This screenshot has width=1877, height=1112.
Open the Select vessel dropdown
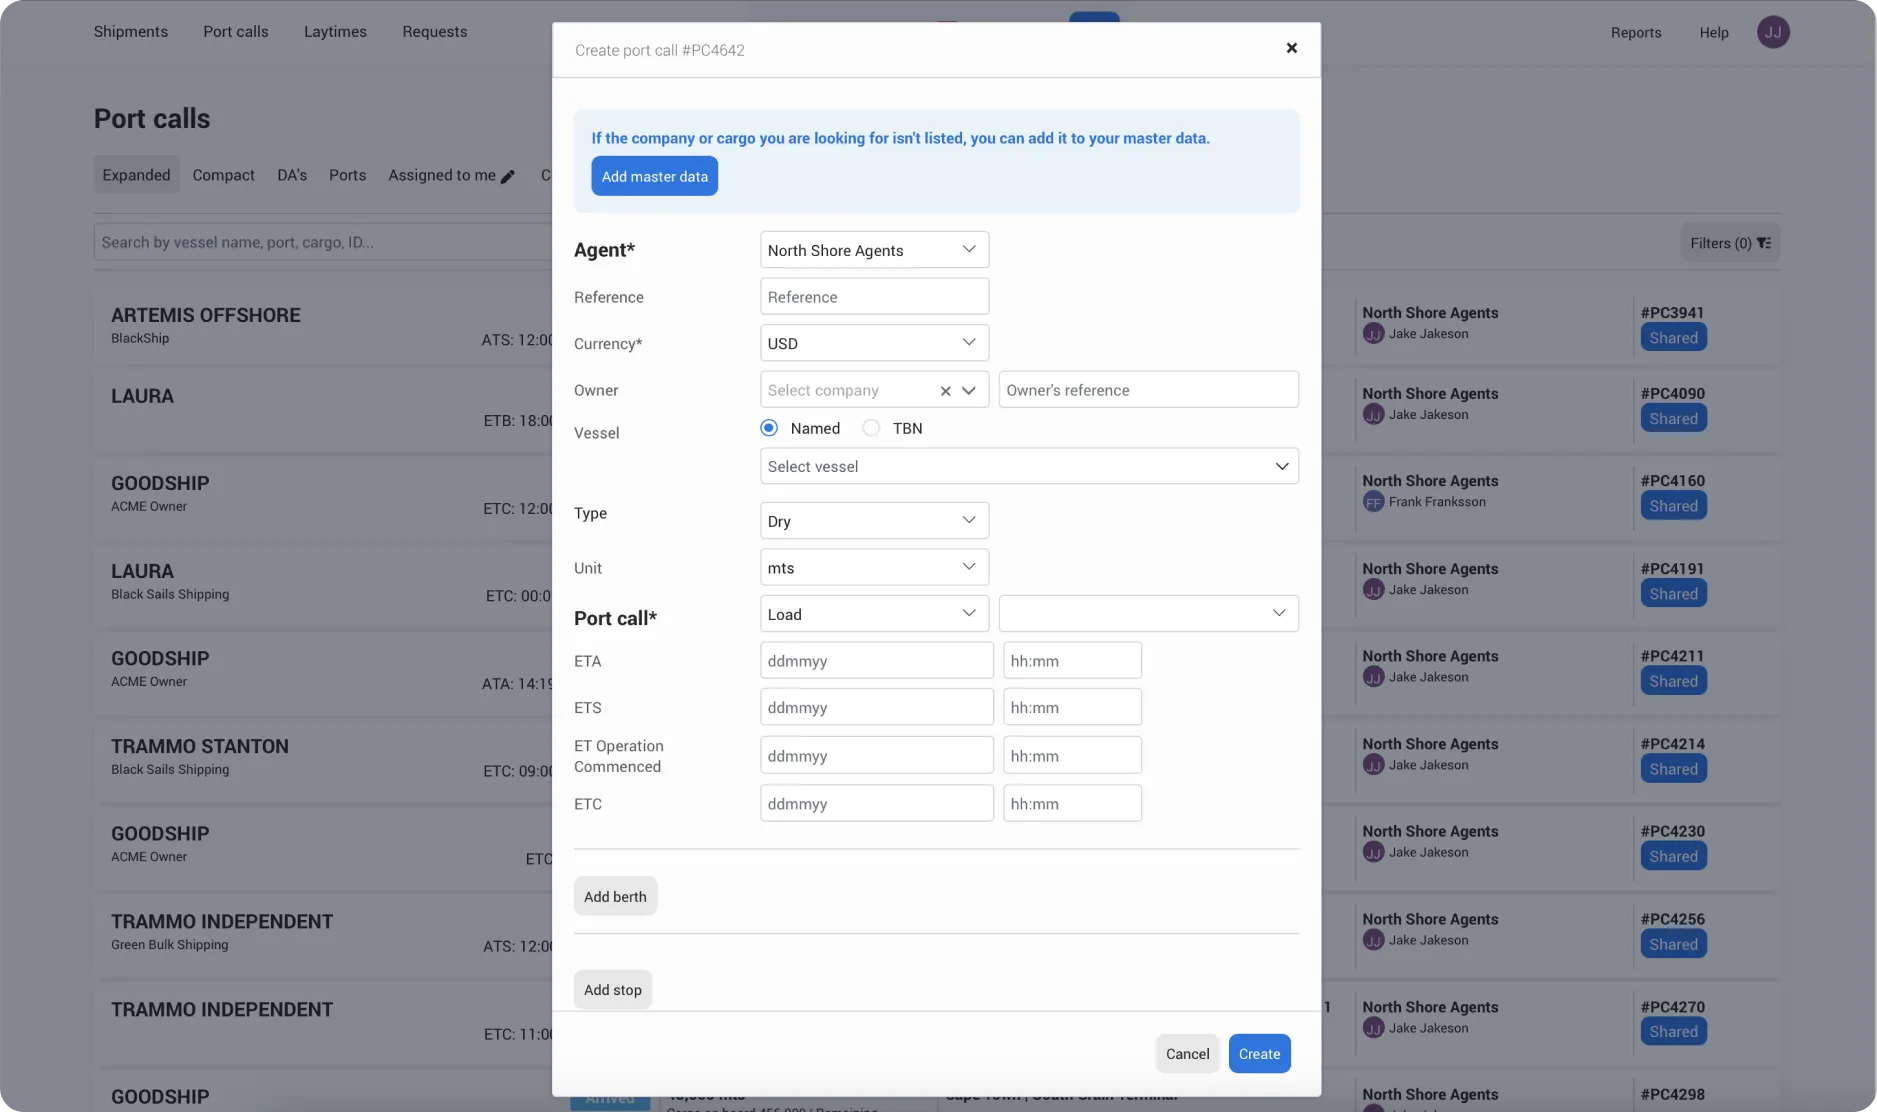pyautogui.click(x=1029, y=466)
